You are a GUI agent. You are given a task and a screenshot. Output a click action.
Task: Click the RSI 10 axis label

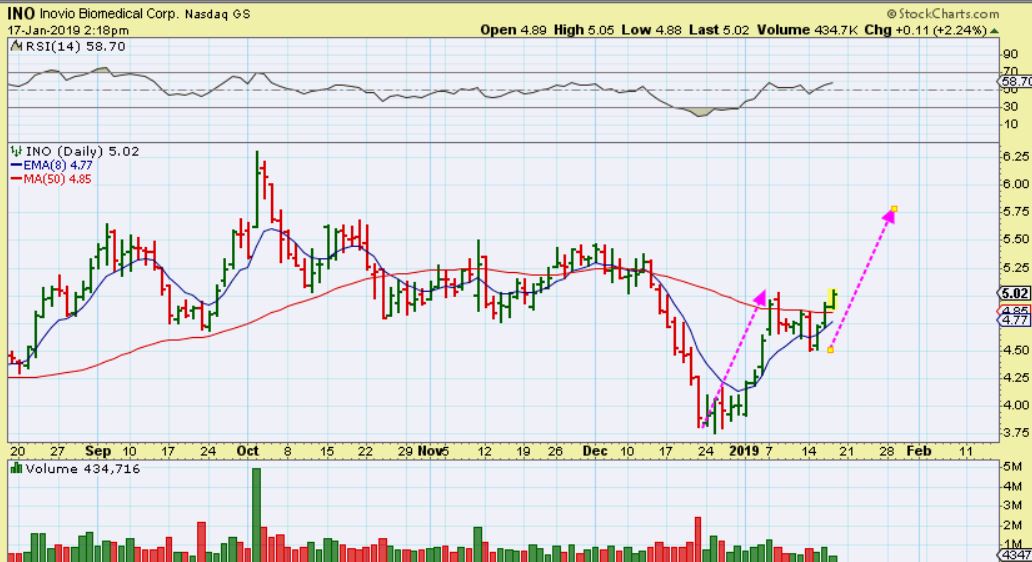(1010, 124)
